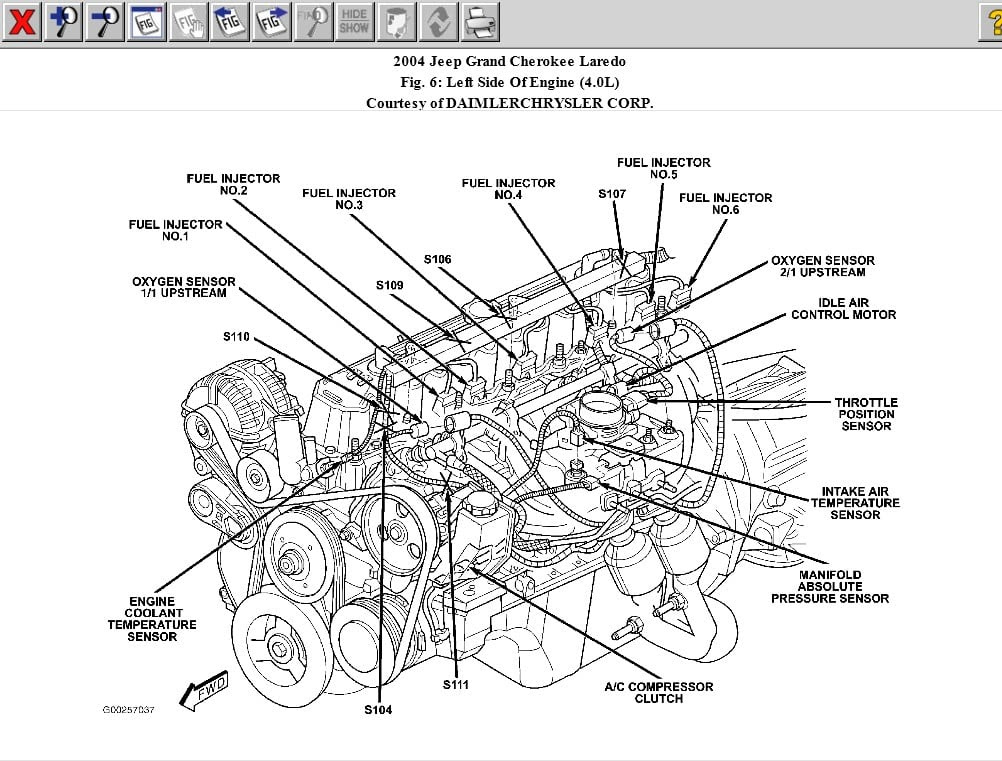Click the 'FUEL INJECTOR NO.1' label
The width and height of the screenshot is (1002, 761).
click(175, 230)
